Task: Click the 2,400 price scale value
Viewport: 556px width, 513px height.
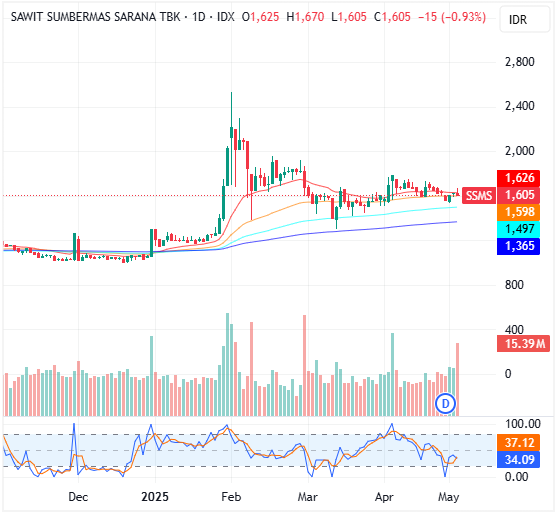Action: 519,106
